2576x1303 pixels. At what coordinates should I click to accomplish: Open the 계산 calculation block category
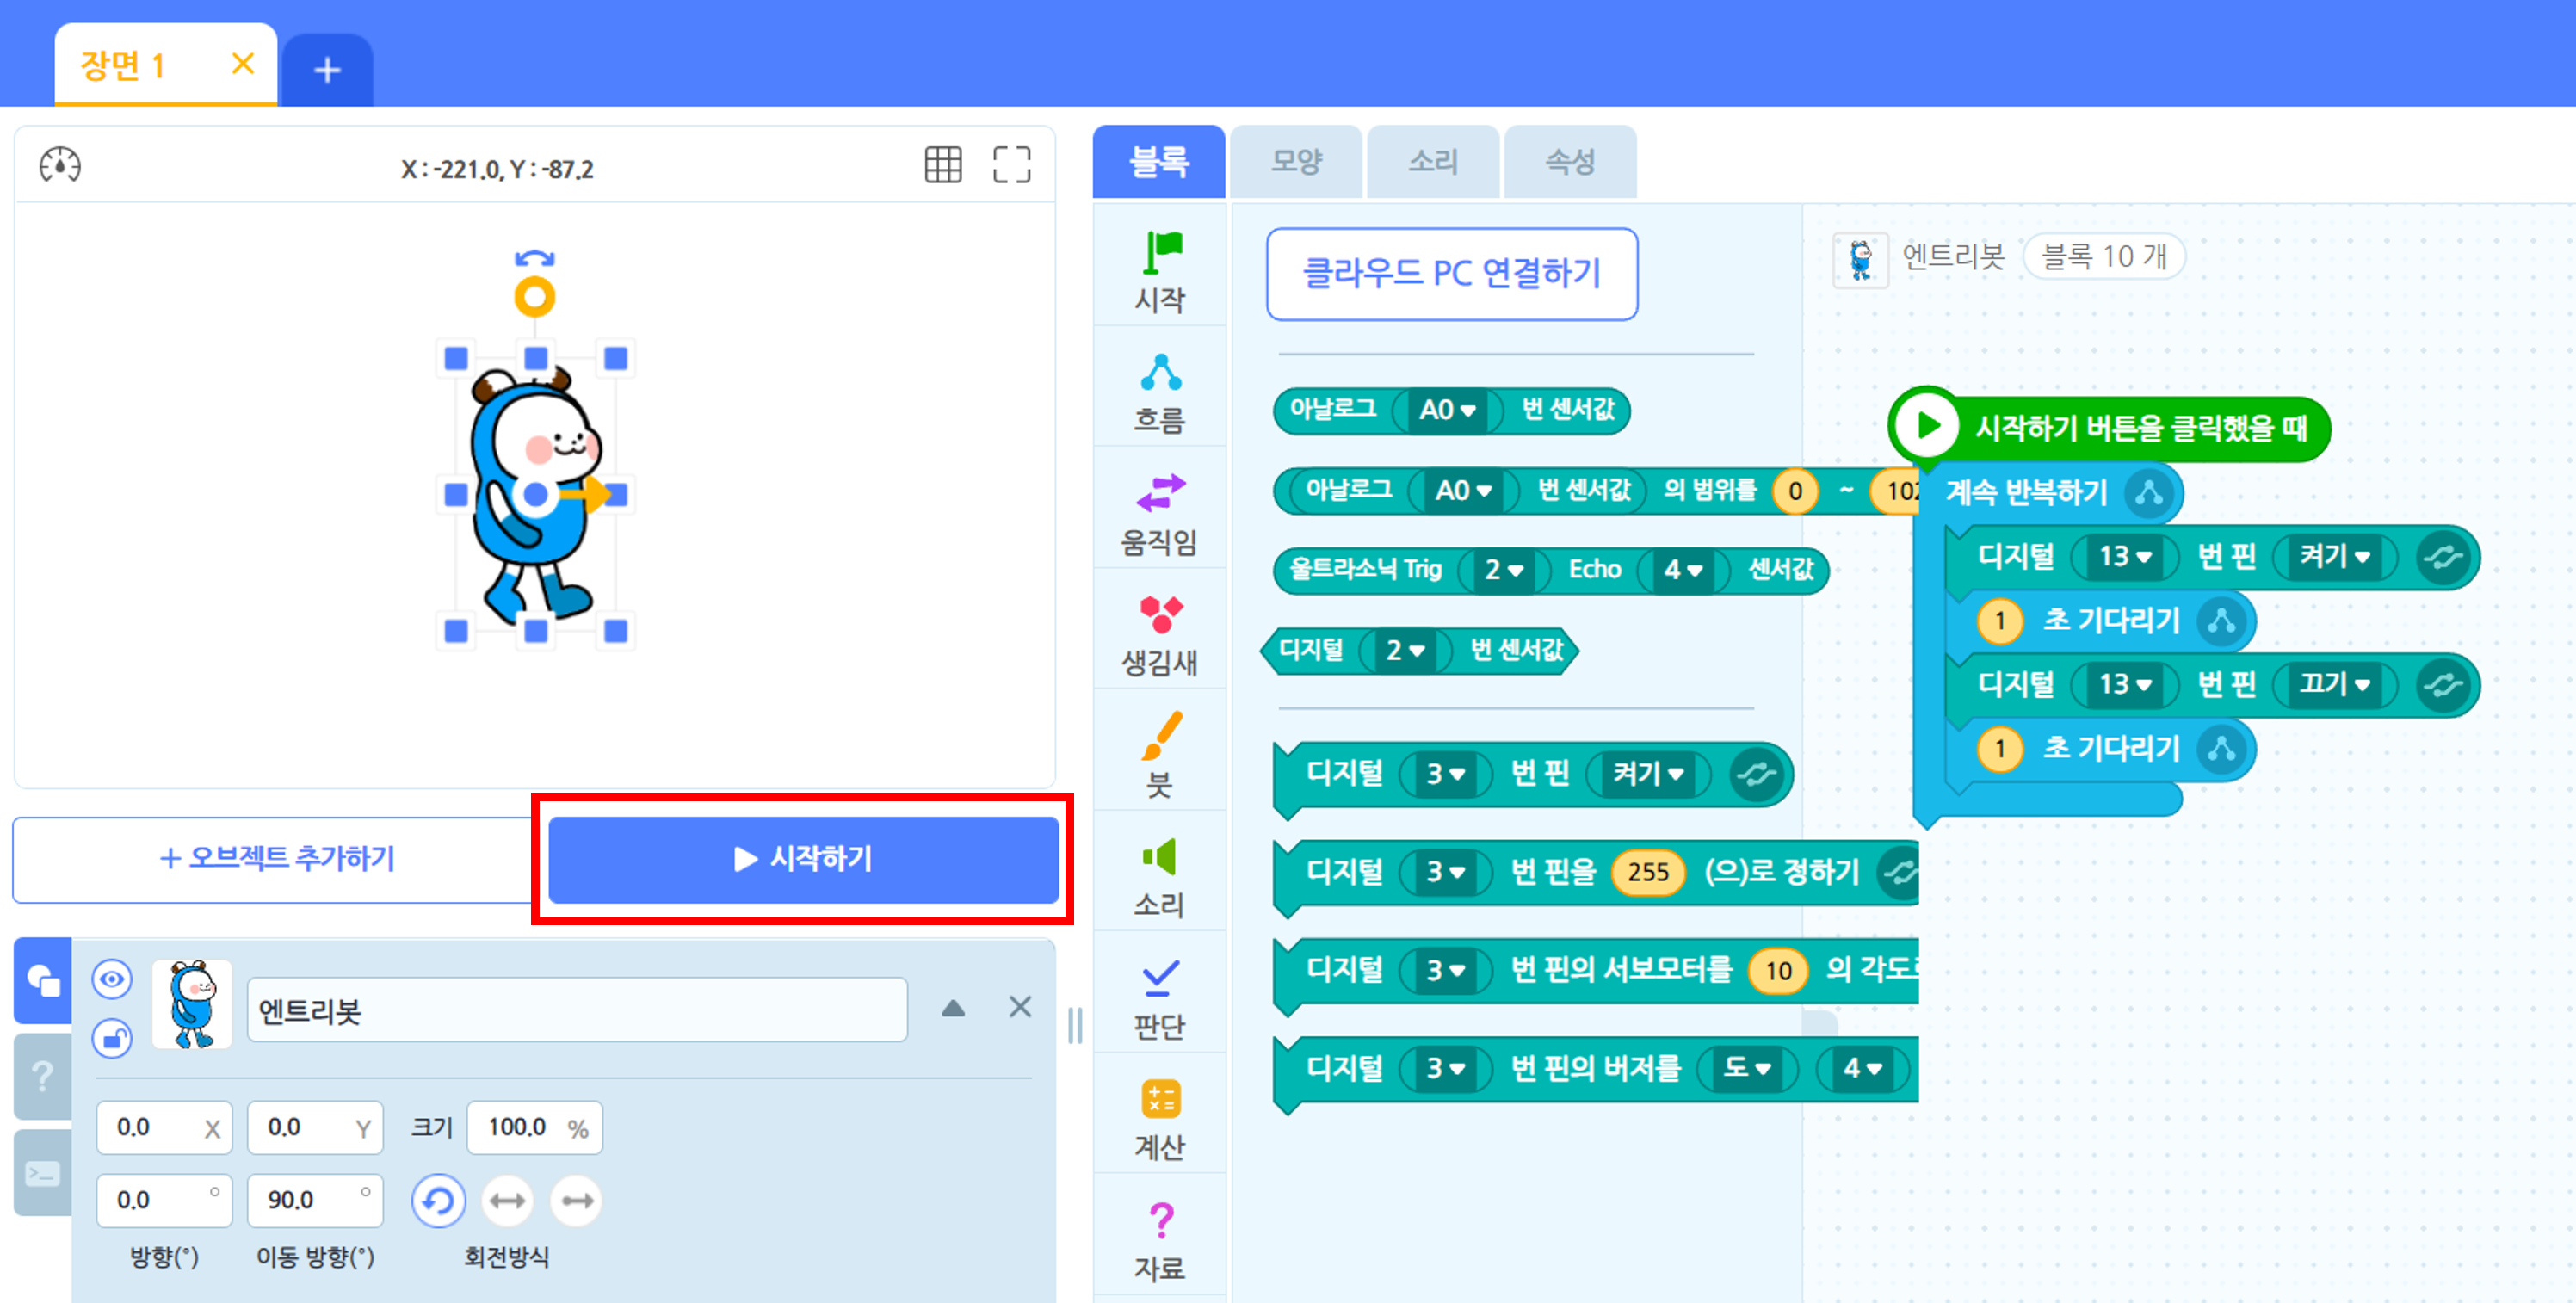1159,1118
